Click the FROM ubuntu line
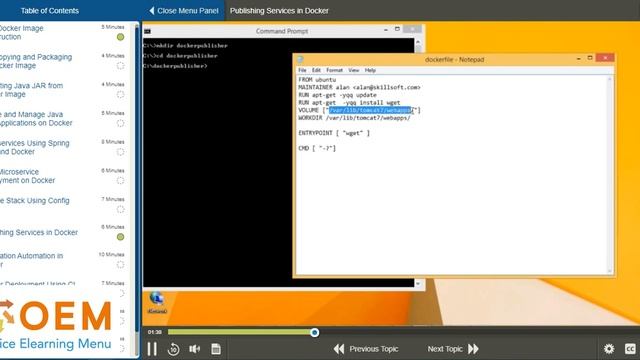 pos(317,80)
